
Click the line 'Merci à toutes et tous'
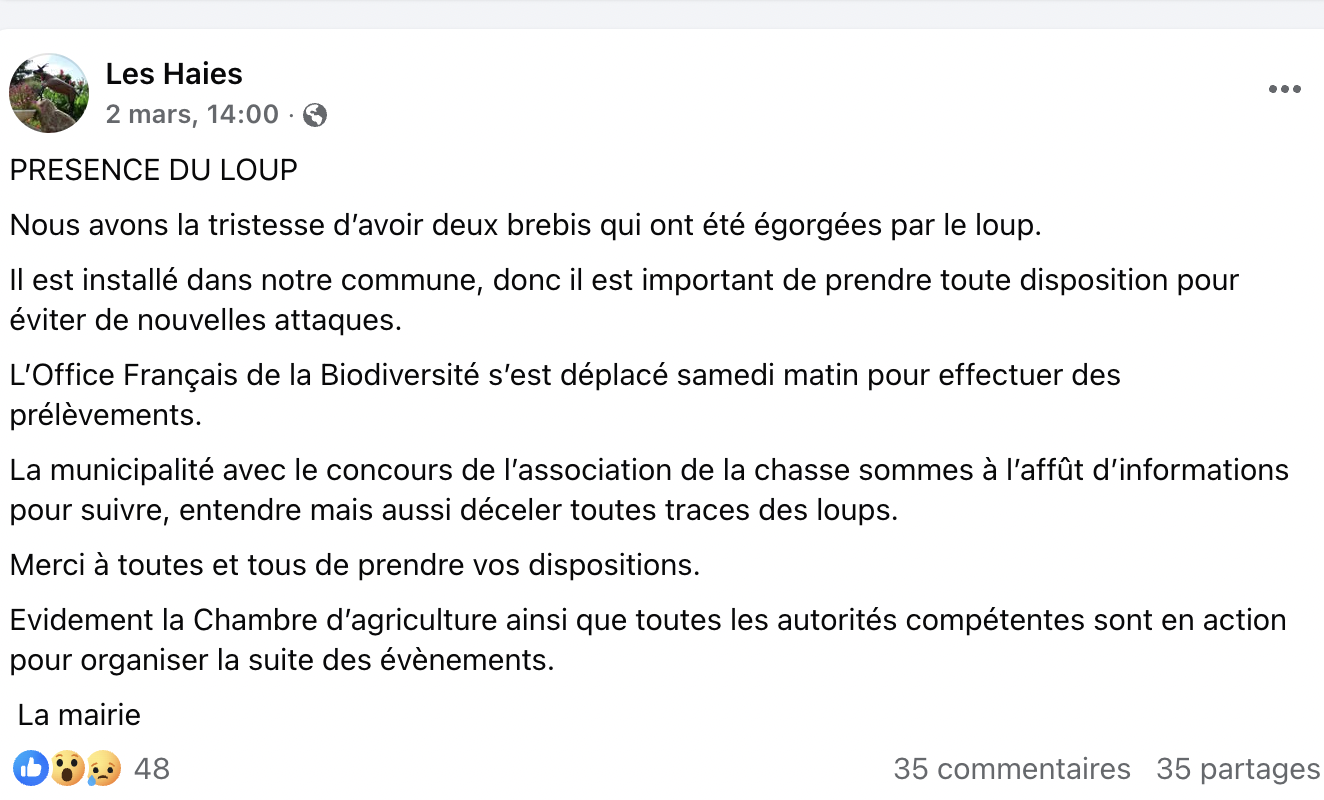tap(355, 565)
